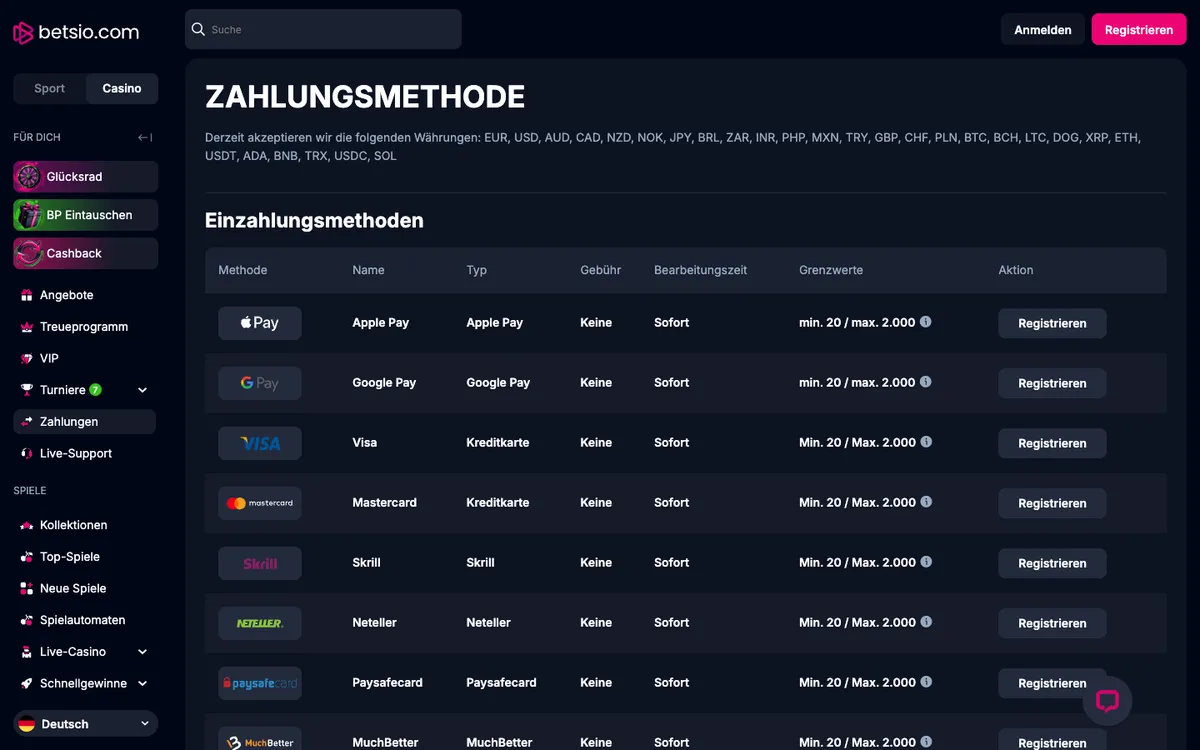Open Cashback in the sidebar
Screen dimensions: 1200x750
coord(86,253)
